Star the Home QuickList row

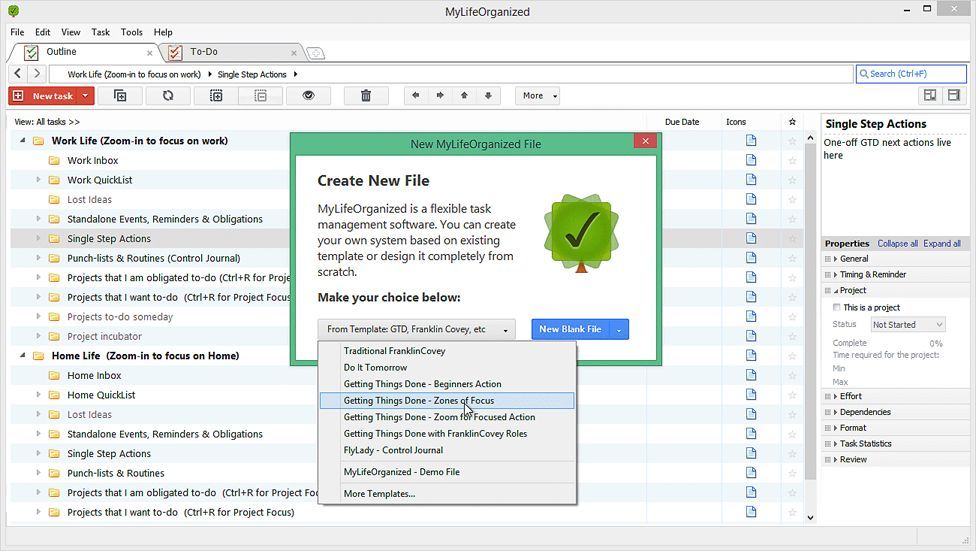click(x=792, y=395)
